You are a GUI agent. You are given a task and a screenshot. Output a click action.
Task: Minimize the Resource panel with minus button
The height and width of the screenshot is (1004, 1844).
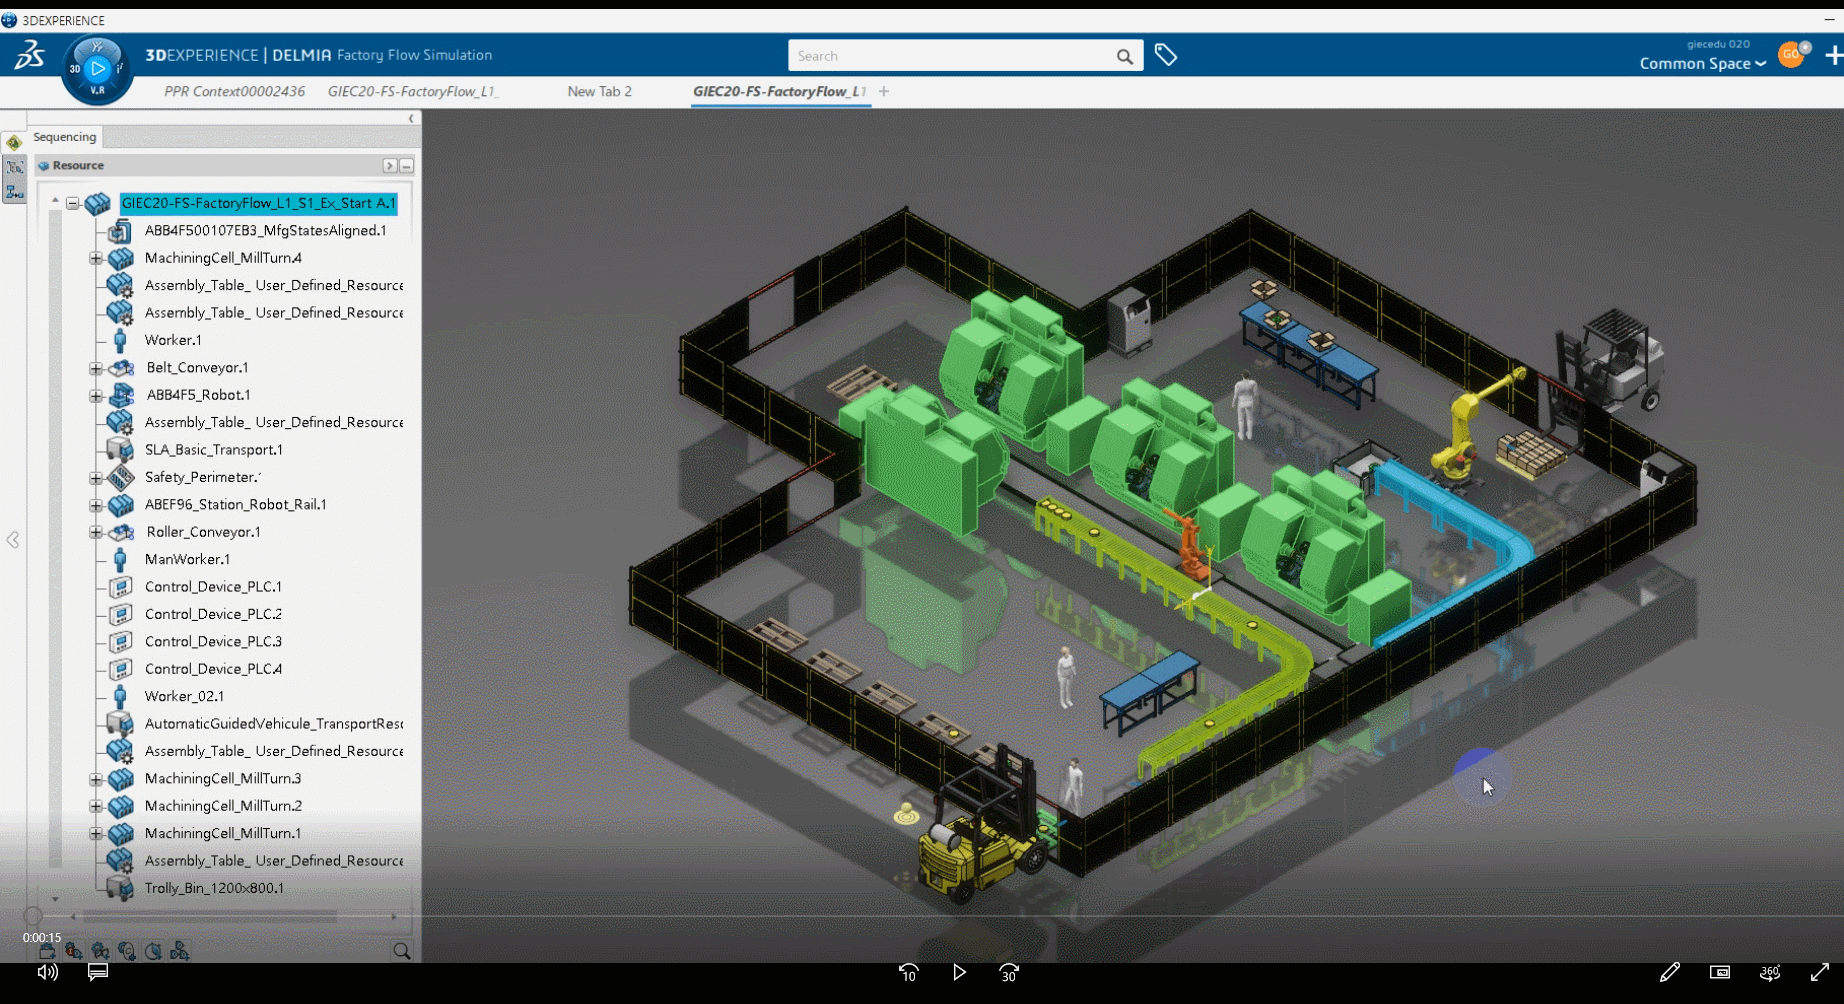pyautogui.click(x=407, y=166)
